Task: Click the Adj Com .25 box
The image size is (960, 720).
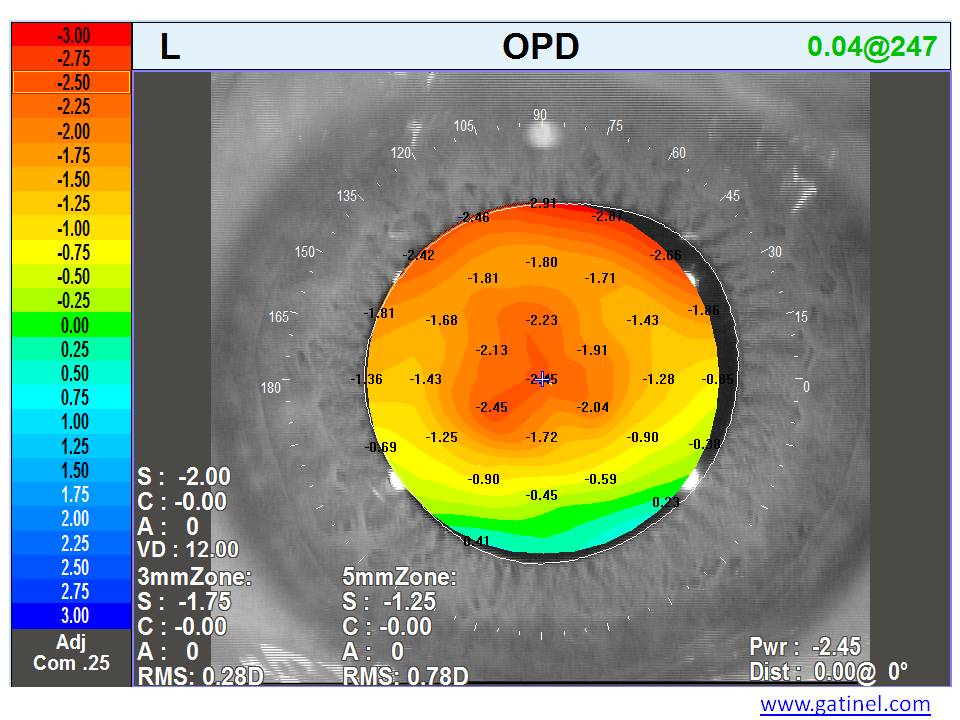Action: click(72, 654)
